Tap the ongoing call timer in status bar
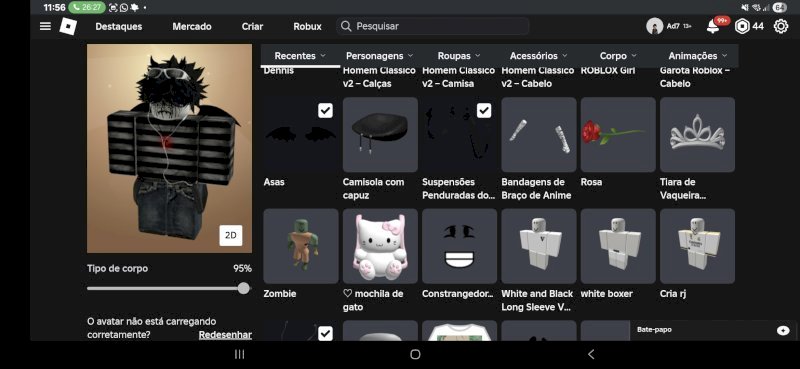Screen dimensions: 800x369 tap(87, 7)
